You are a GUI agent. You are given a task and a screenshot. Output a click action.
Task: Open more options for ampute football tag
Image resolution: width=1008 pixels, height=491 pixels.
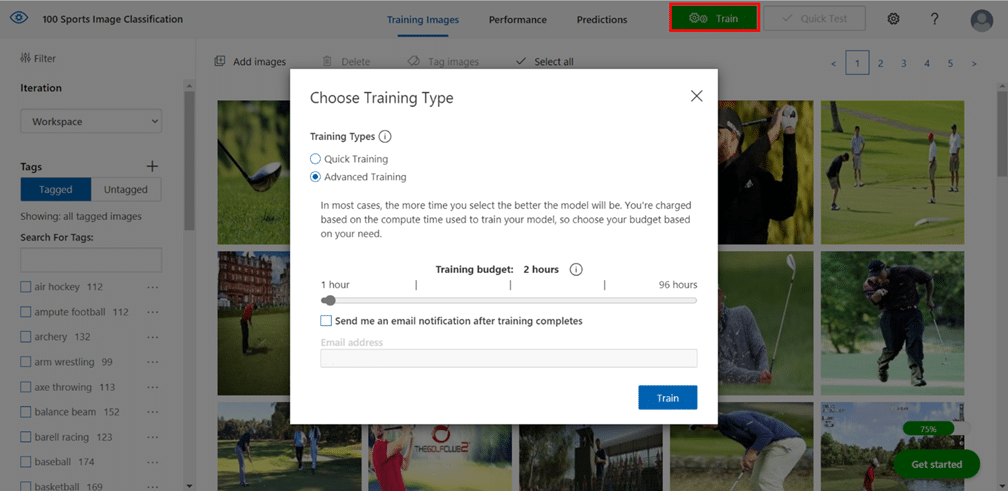pos(152,312)
